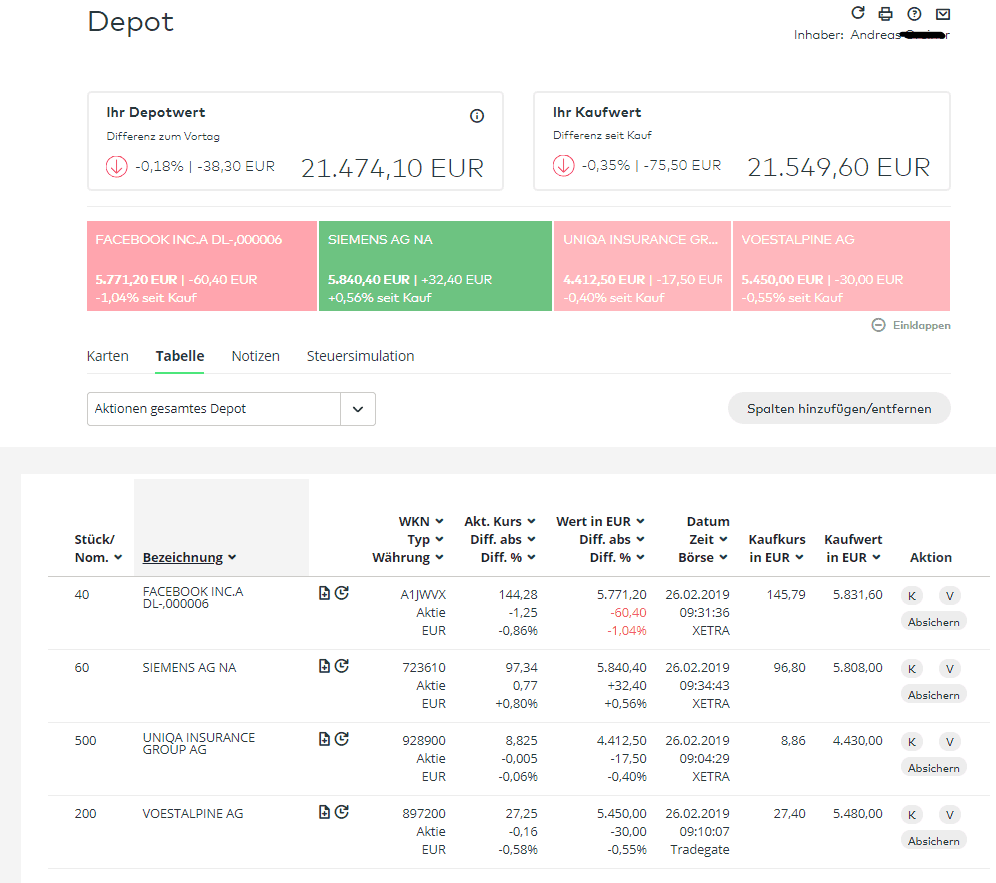The image size is (996, 883).
Task: Click the Depot page heading
Action: [130, 22]
